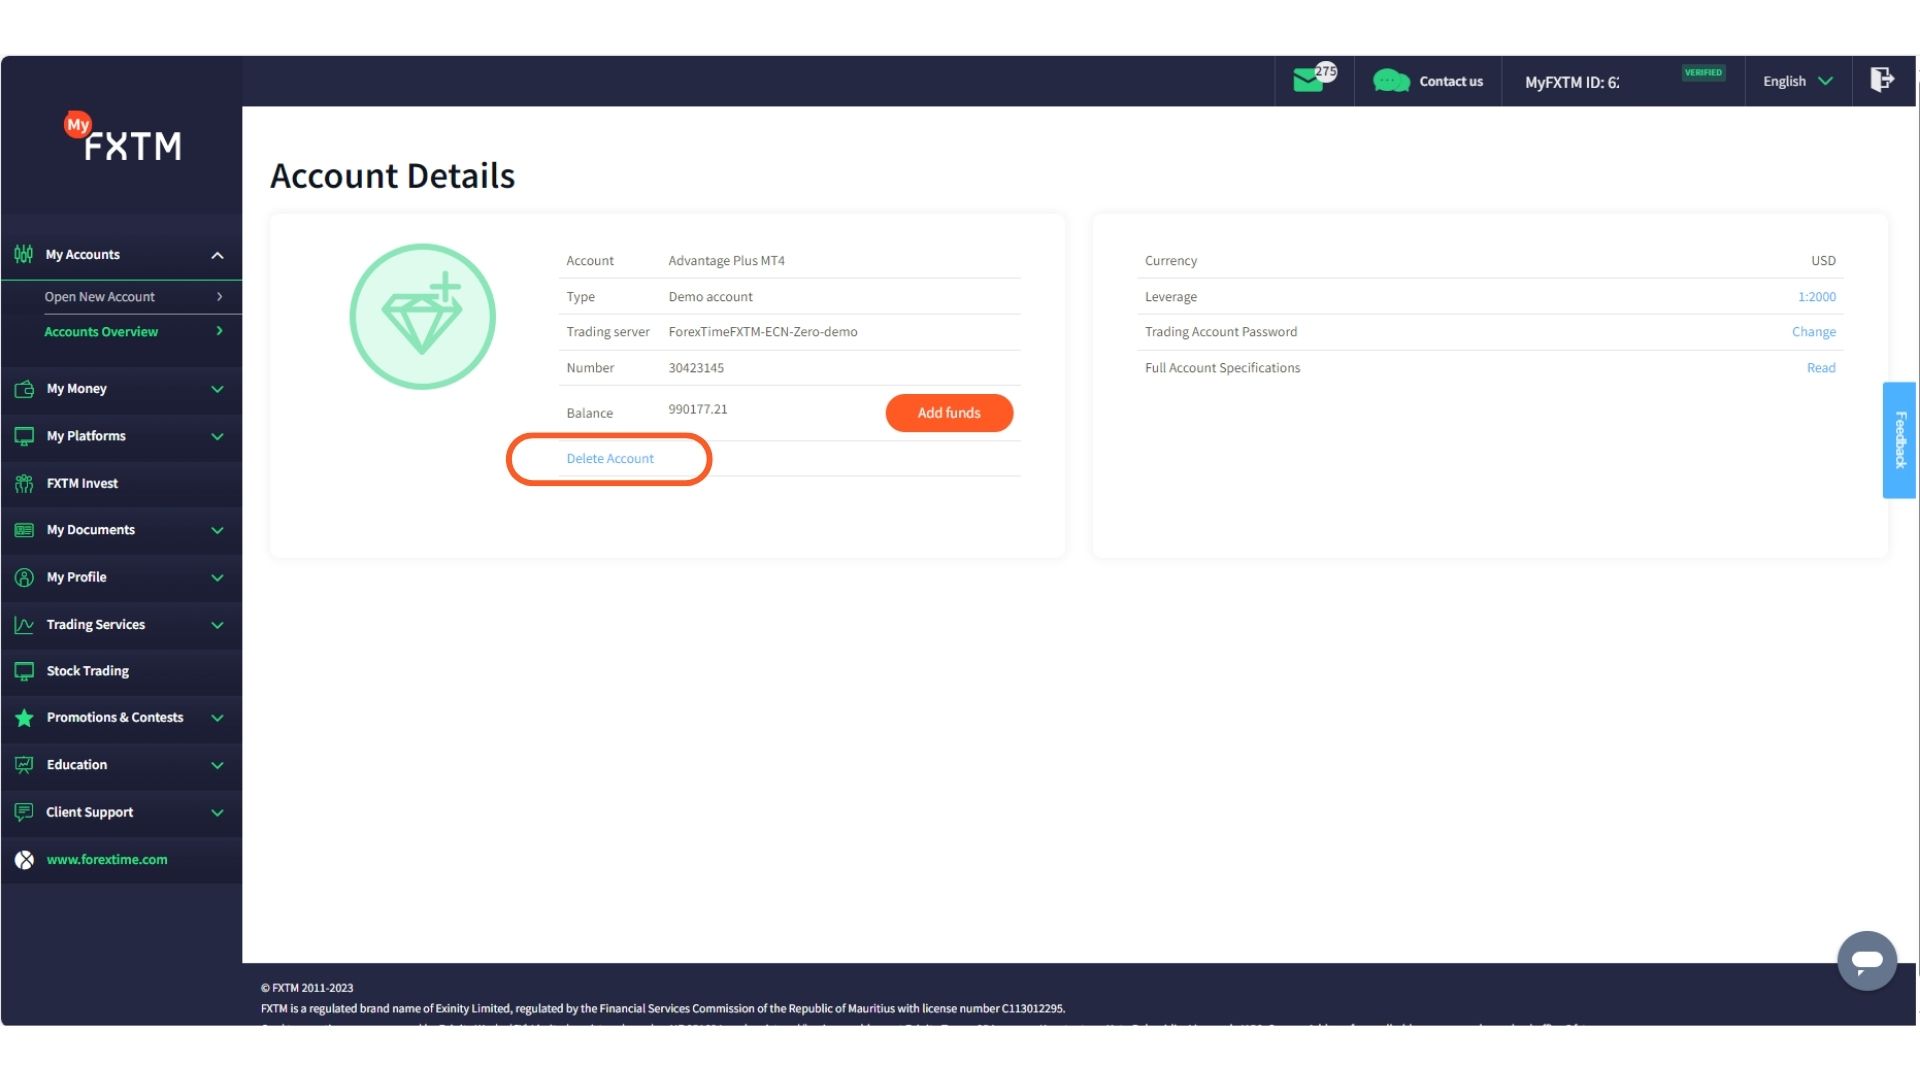Click the account number 30423145

(696, 368)
